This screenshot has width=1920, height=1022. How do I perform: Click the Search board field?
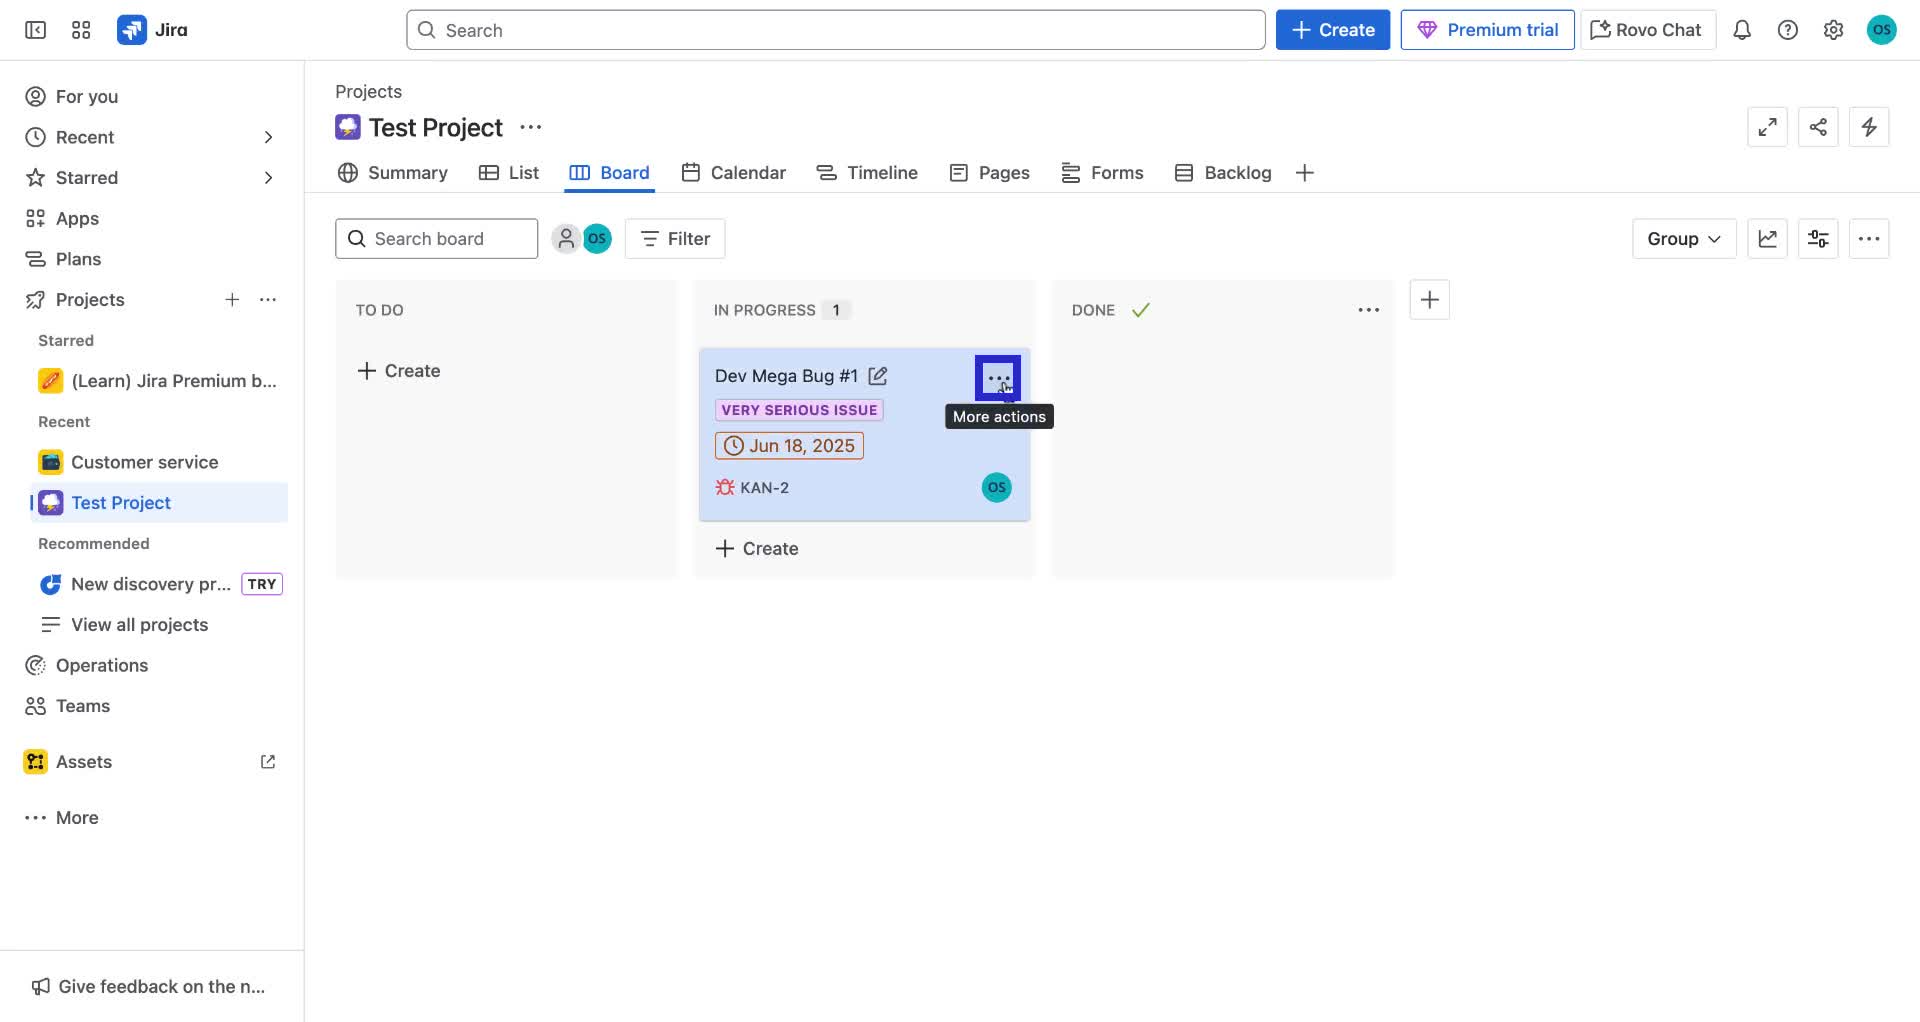point(436,238)
